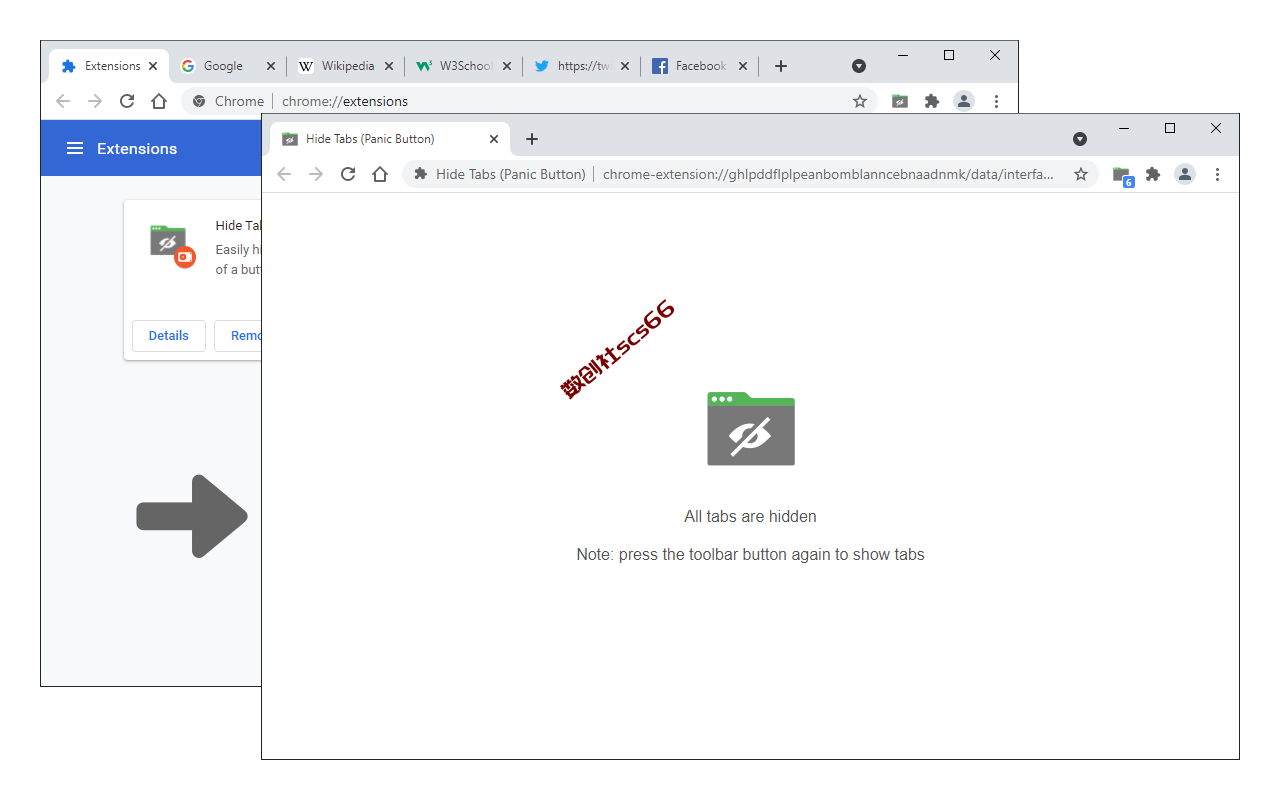Viewport: 1280px width, 800px height.
Task: Open new tab in back window
Action: [781, 66]
